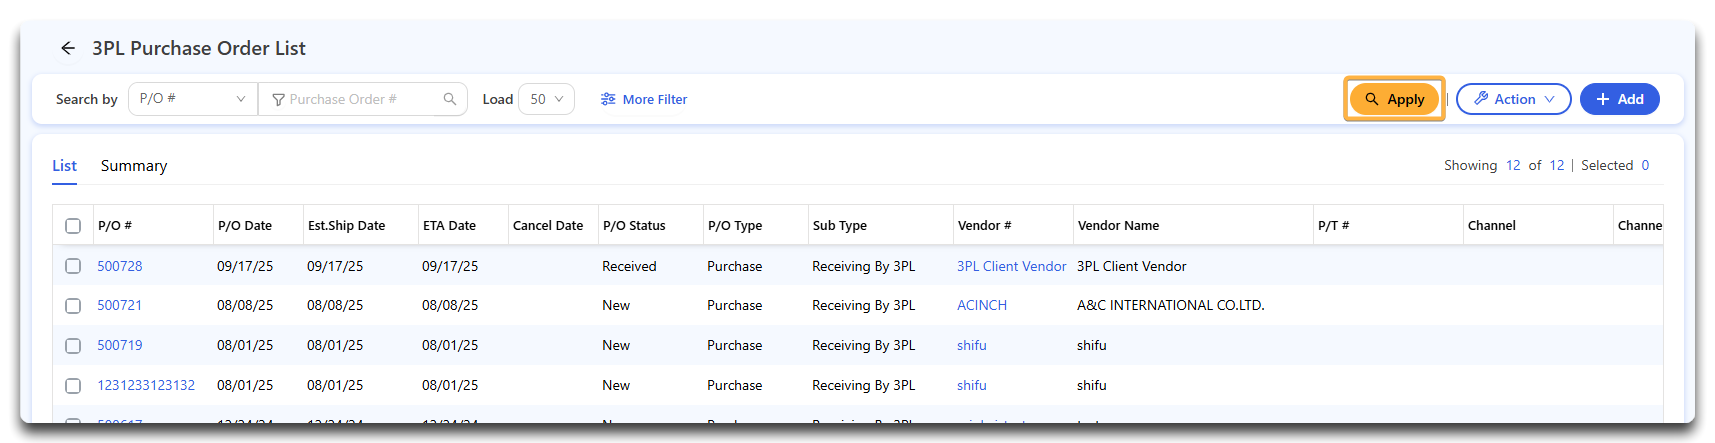The height and width of the screenshot is (443, 1715).
Task: Click the filter funnel icon in search box
Action: [278, 100]
